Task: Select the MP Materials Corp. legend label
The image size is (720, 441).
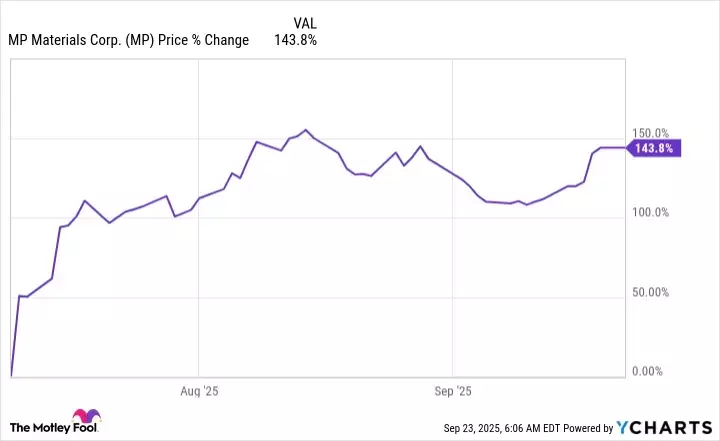Action: (x=129, y=41)
